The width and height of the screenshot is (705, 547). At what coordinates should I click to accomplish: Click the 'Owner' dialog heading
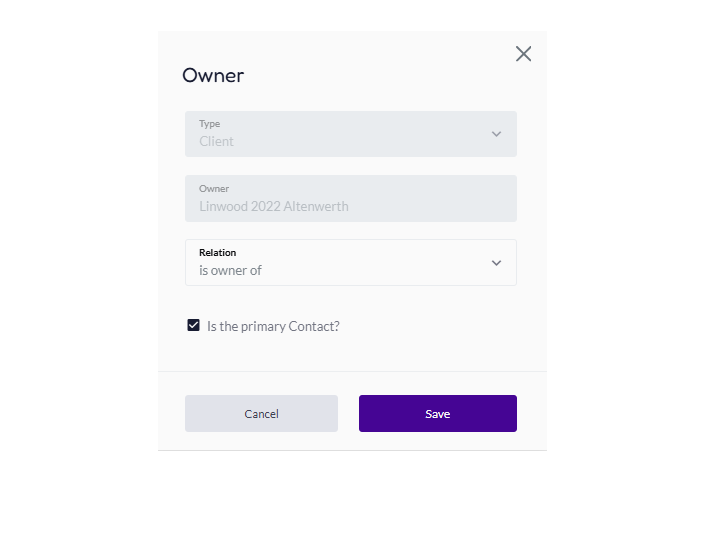click(213, 76)
